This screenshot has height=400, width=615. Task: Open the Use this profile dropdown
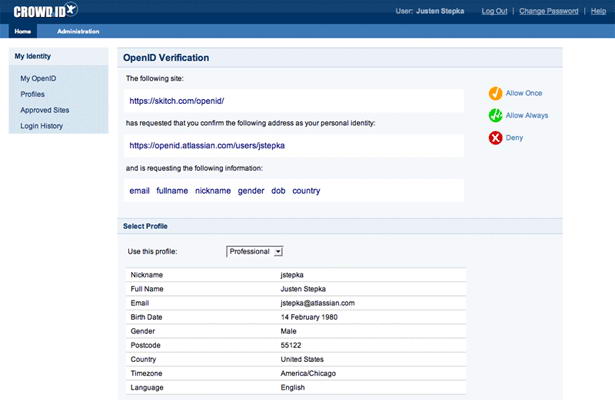(255, 251)
